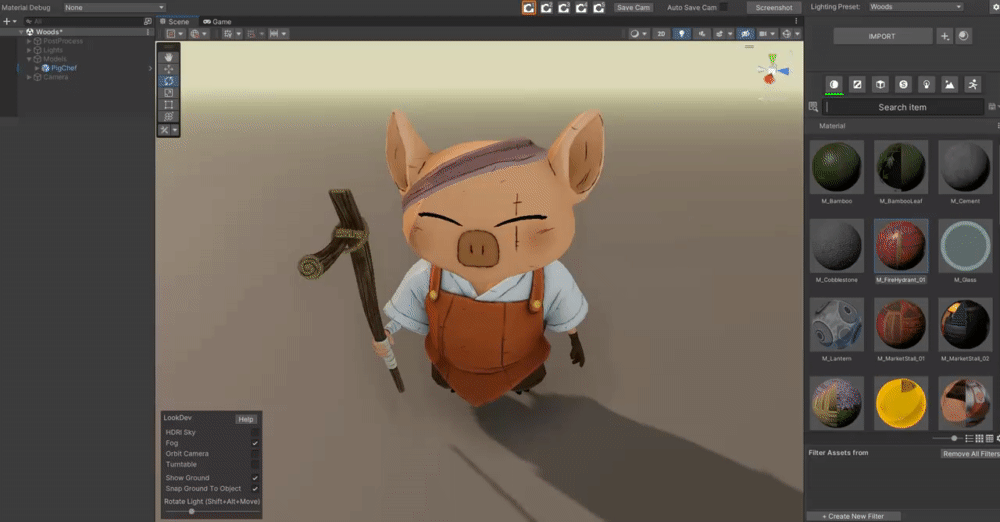
Task: Select the Hand view tool
Action: click(x=168, y=57)
